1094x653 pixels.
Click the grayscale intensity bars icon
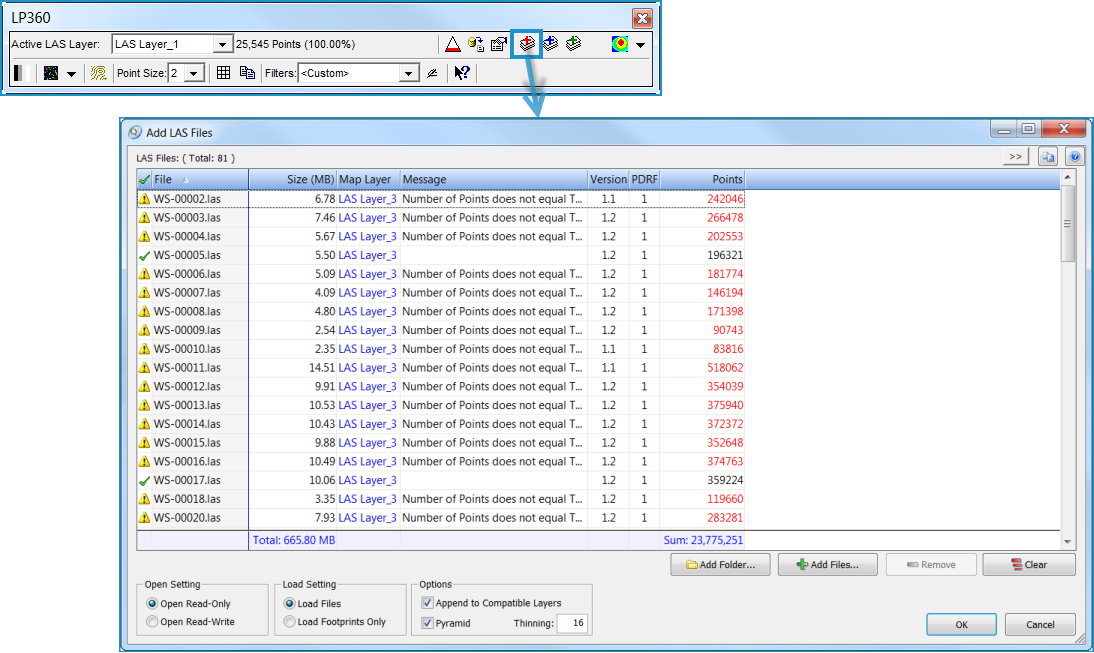(x=19, y=73)
